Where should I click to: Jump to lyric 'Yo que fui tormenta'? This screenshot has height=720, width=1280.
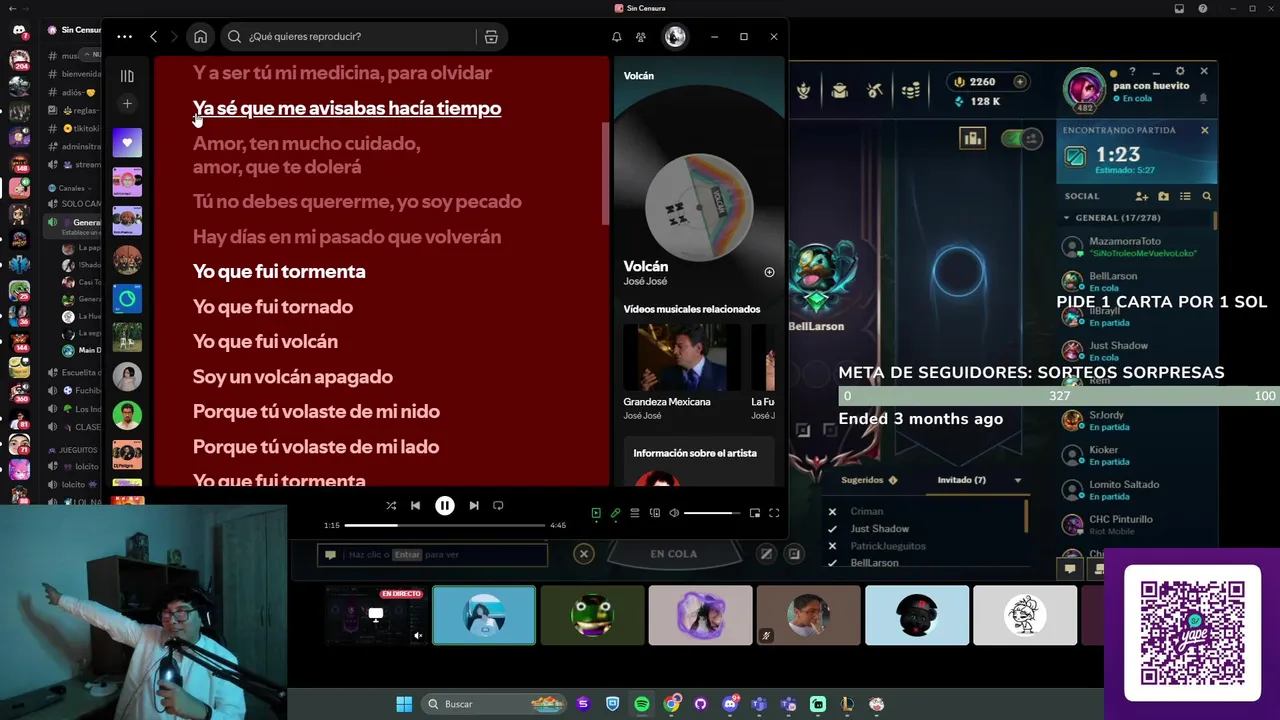[x=279, y=272]
